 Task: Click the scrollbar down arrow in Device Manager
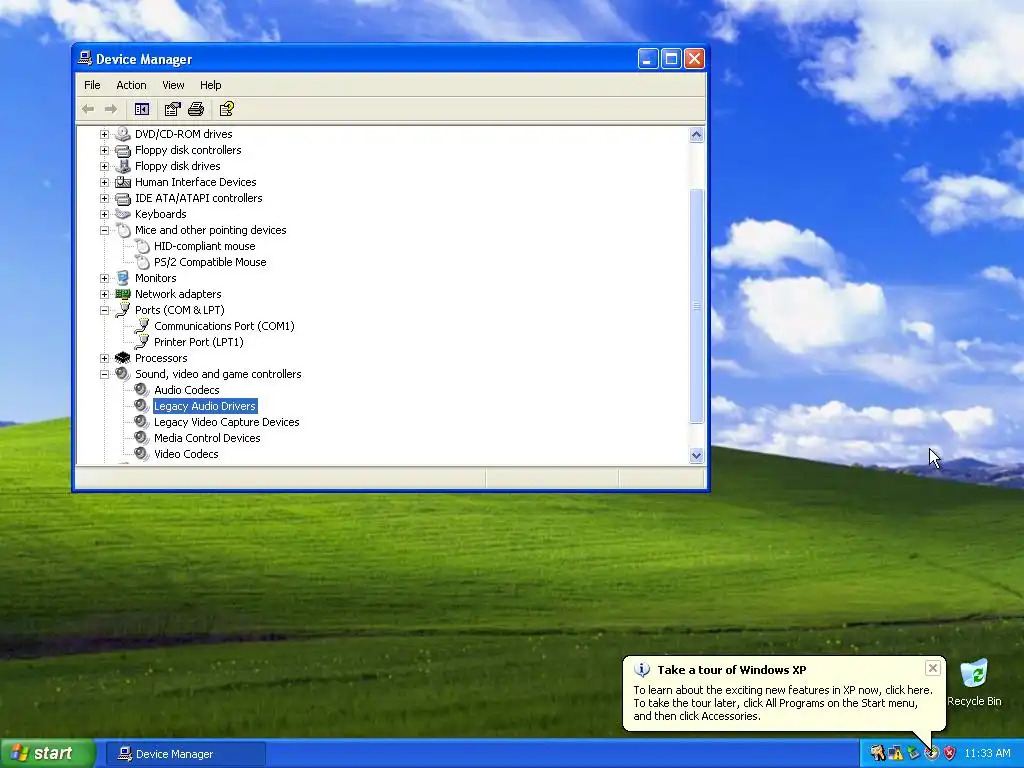(x=696, y=456)
